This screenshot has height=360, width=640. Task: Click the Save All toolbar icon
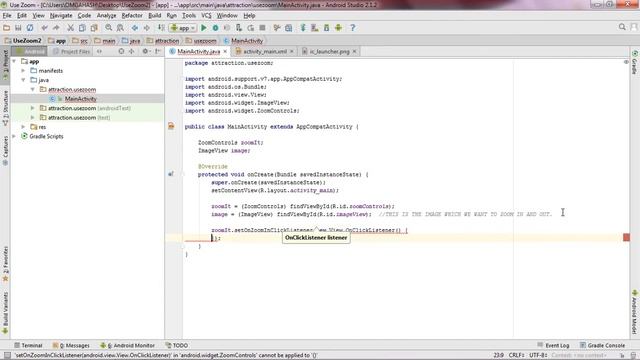click(x=18, y=28)
